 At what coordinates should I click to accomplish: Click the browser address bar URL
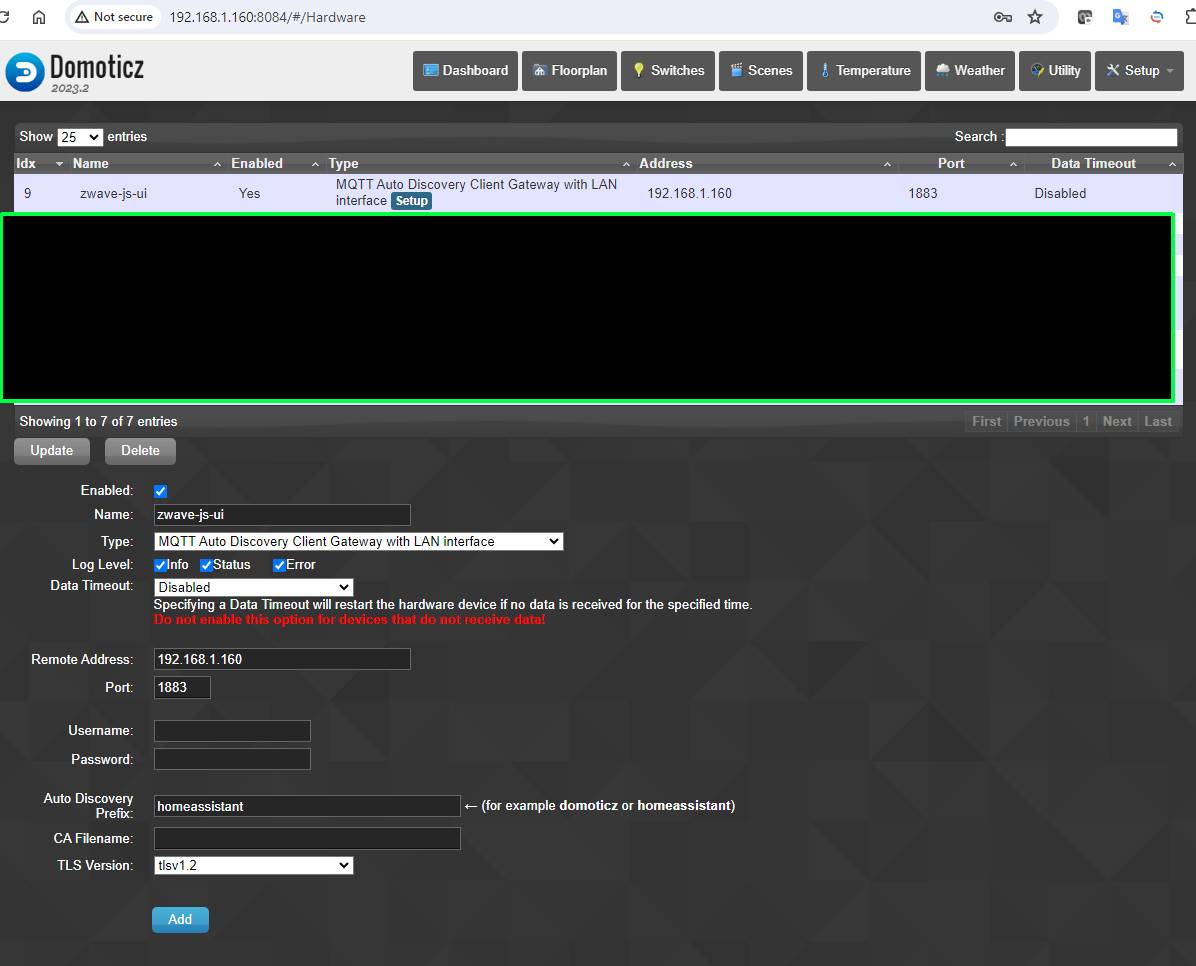click(267, 17)
